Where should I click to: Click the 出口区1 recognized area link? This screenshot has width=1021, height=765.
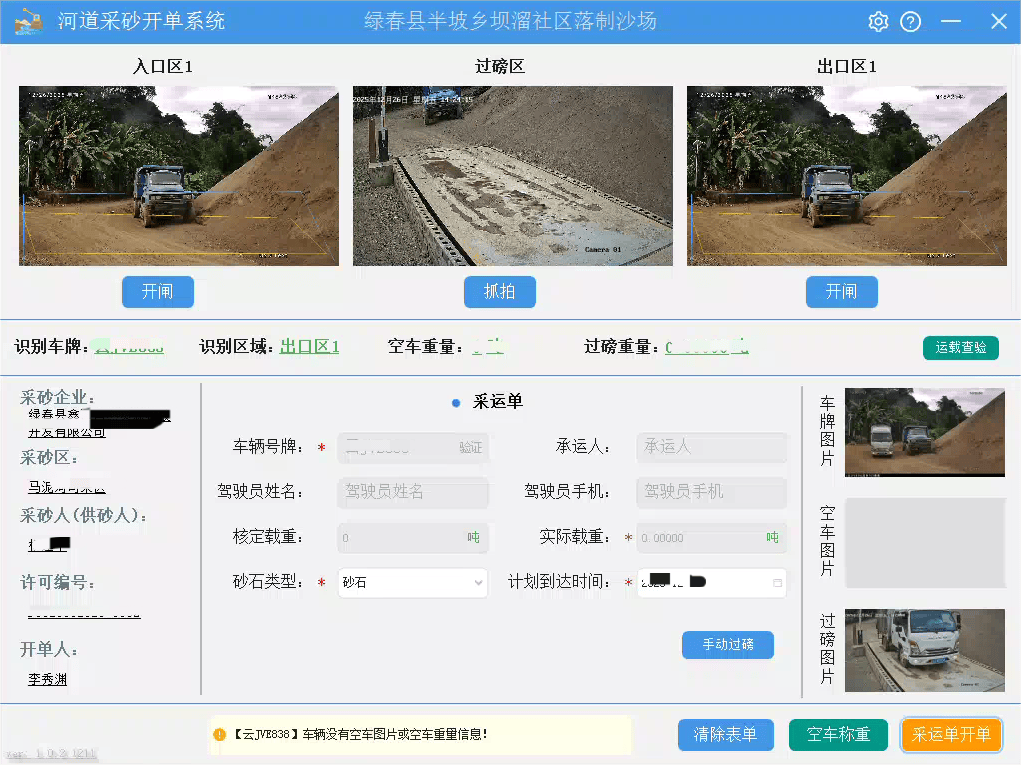tap(309, 347)
